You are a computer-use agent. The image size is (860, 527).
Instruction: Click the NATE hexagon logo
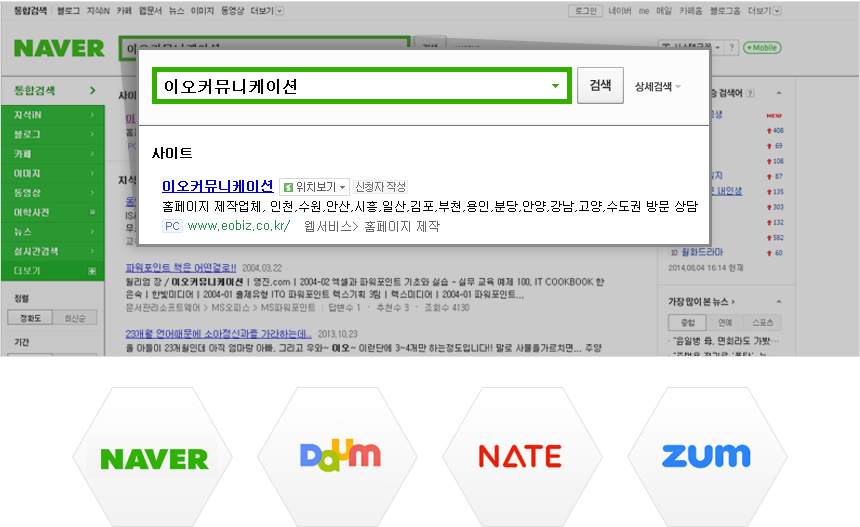[x=520, y=456]
